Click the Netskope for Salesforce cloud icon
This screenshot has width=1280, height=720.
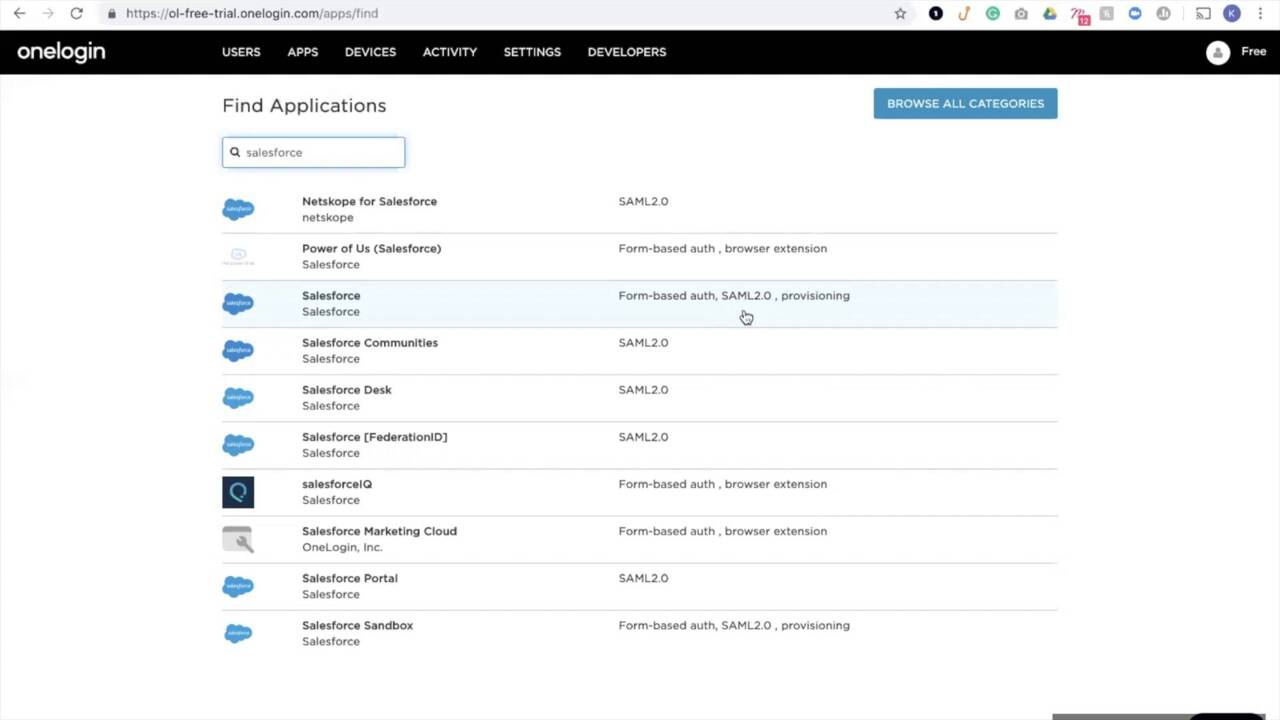pos(238,209)
